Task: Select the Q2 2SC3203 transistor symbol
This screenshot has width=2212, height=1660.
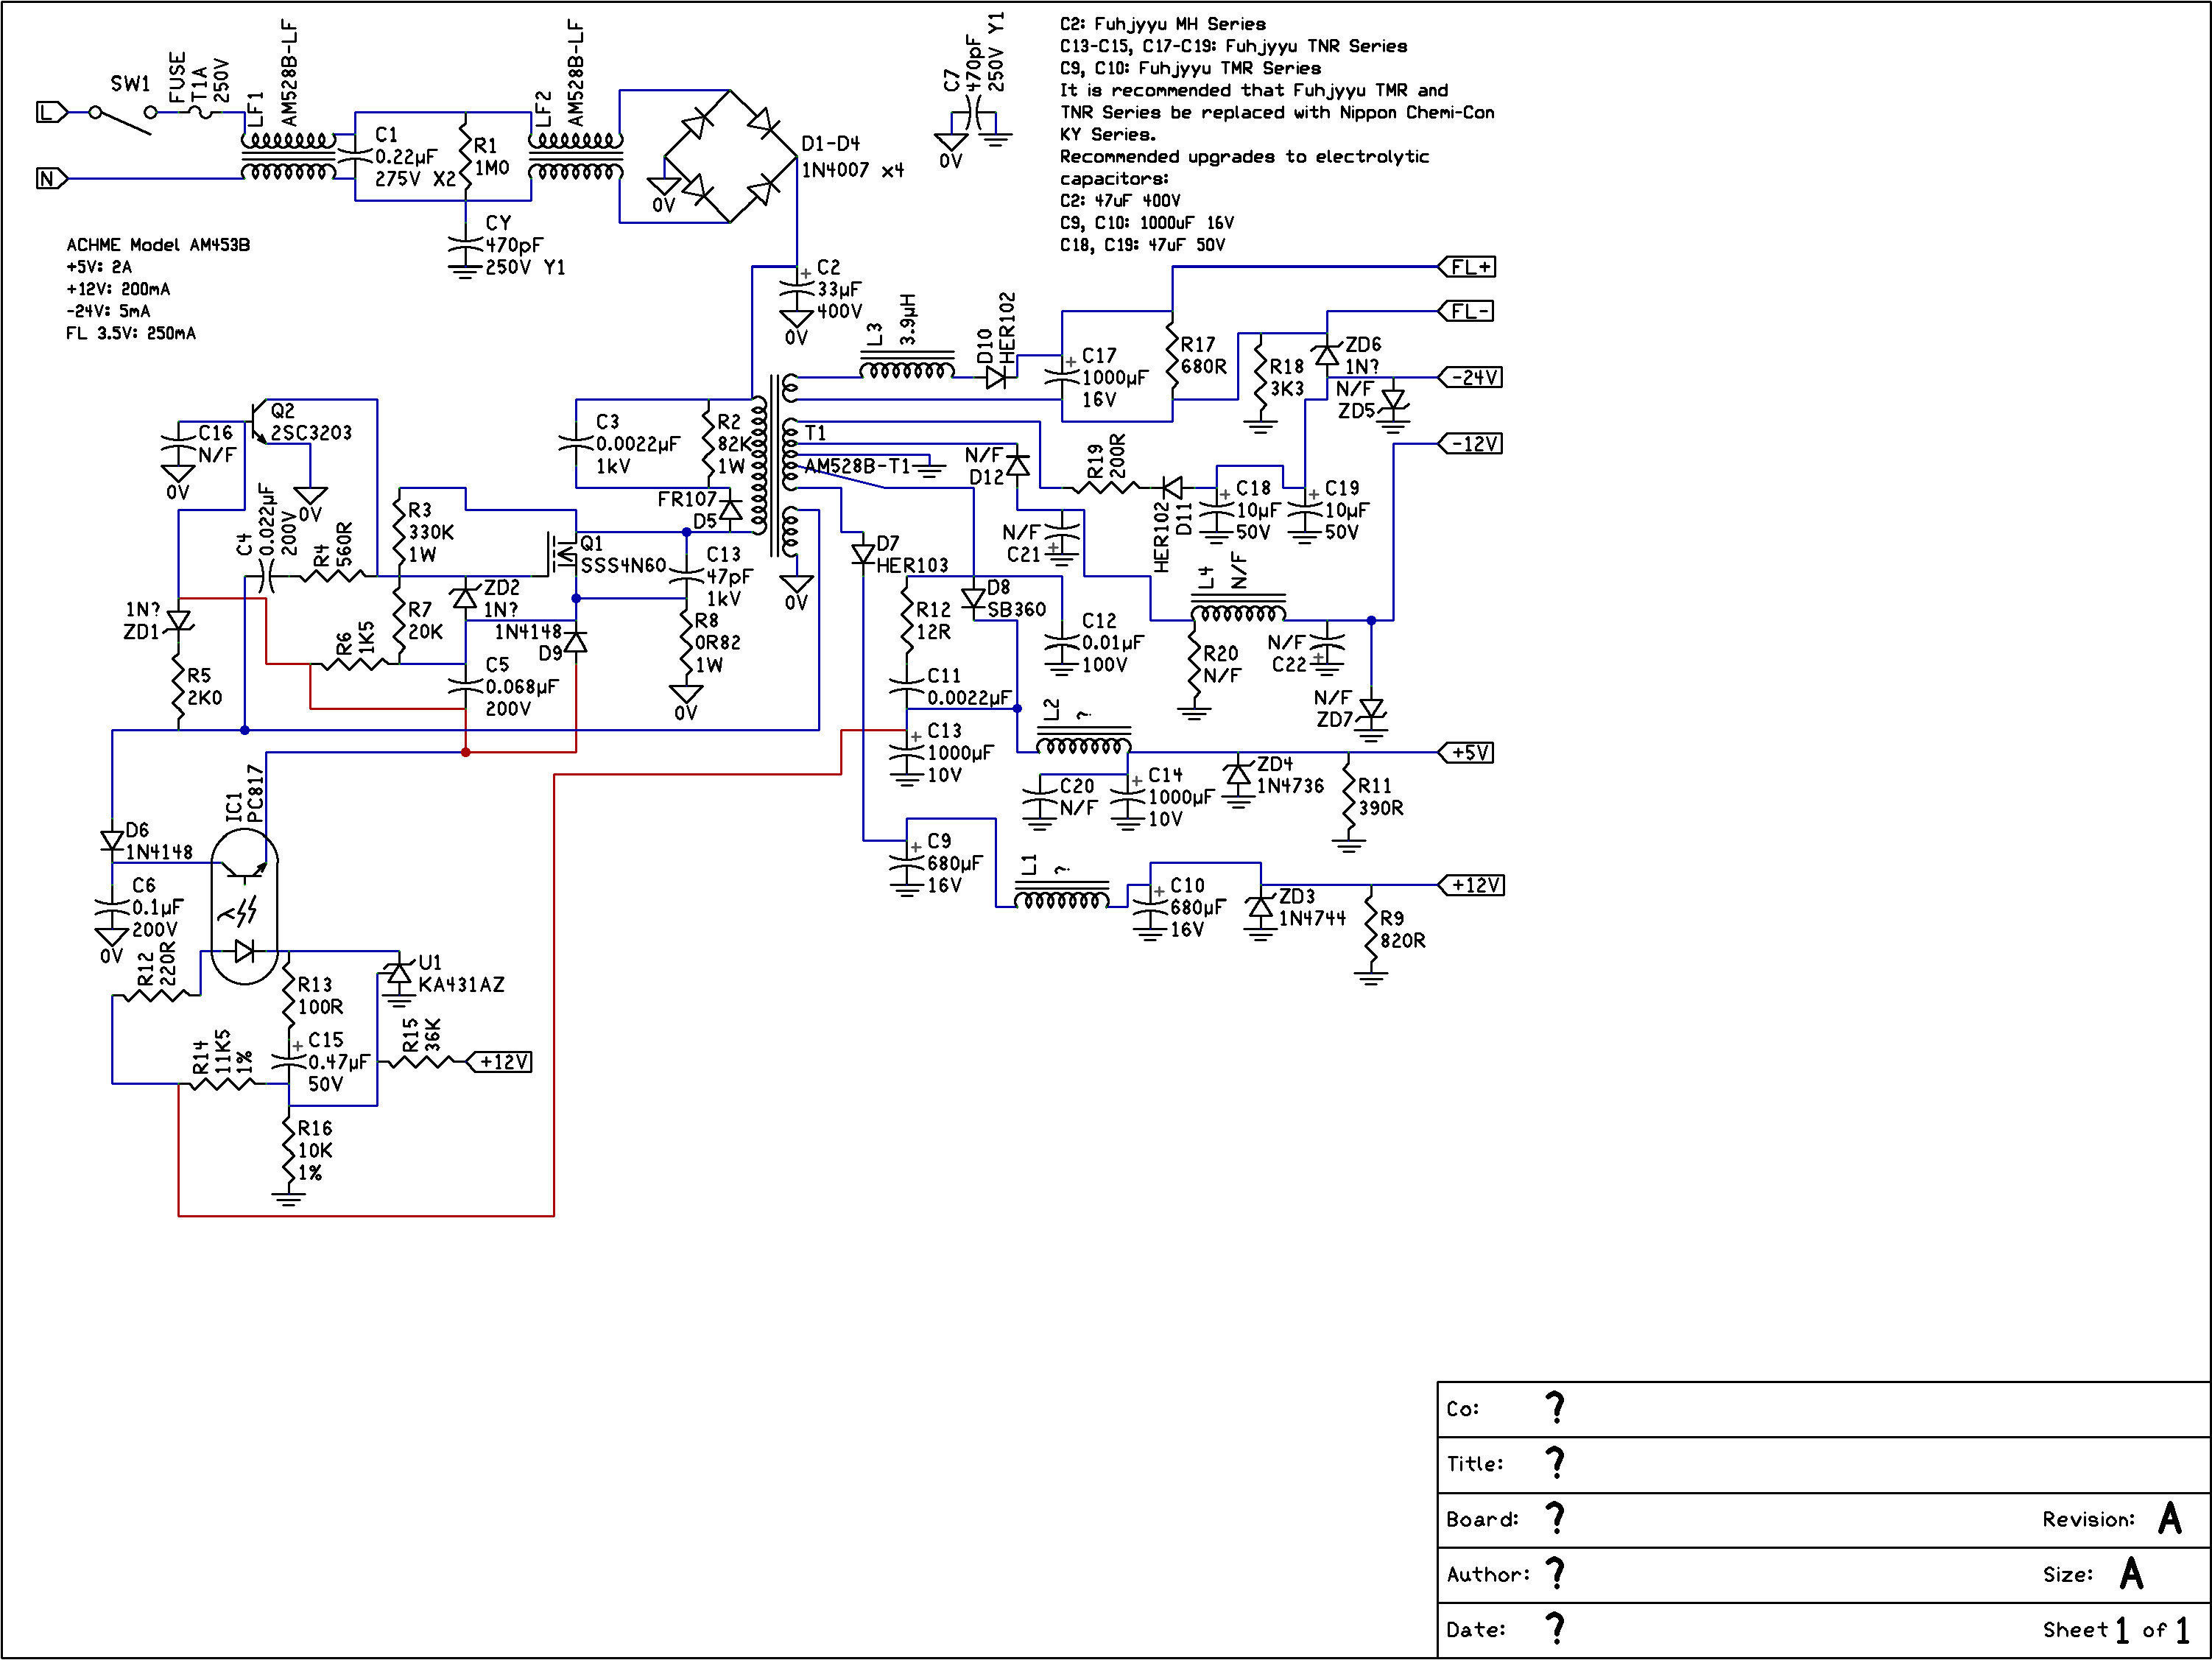Action: coord(258,422)
